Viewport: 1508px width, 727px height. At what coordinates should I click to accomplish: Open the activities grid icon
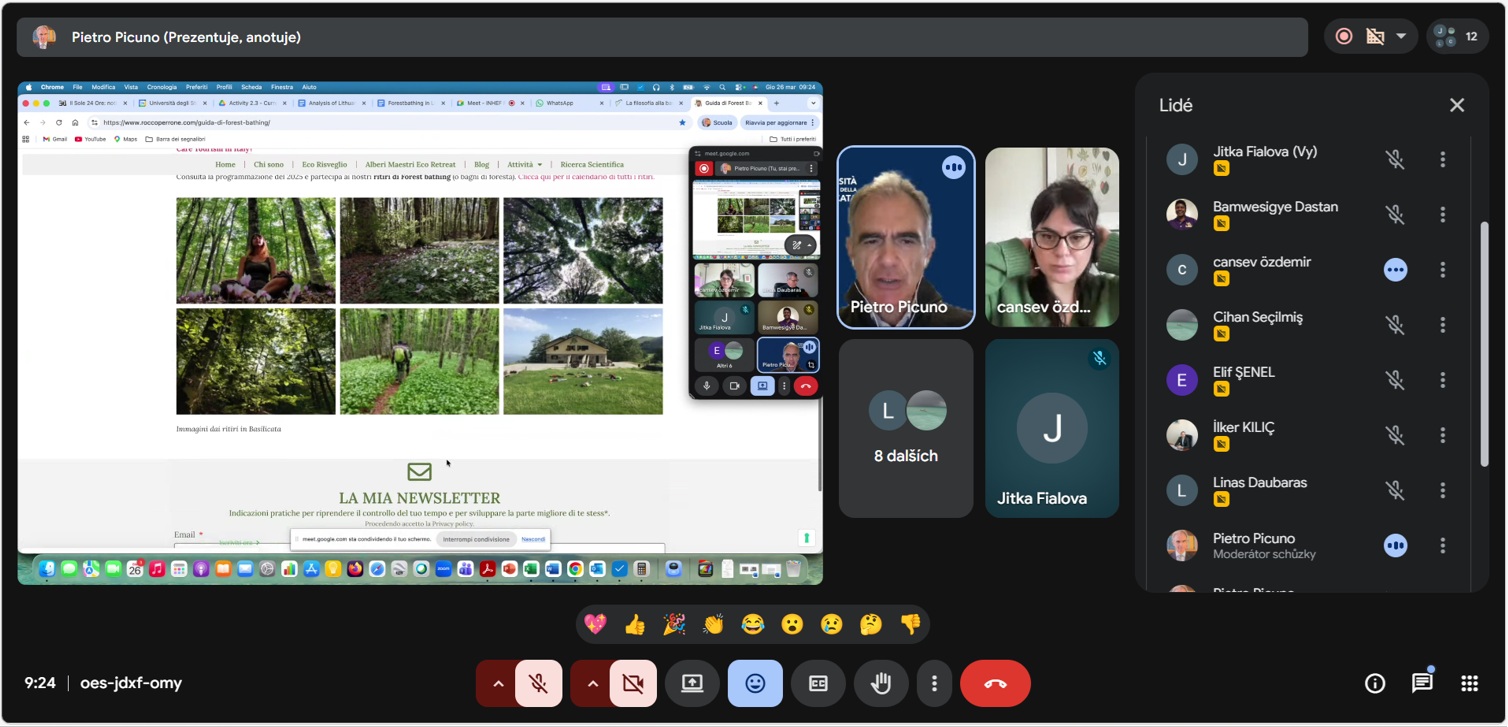(x=1469, y=684)
